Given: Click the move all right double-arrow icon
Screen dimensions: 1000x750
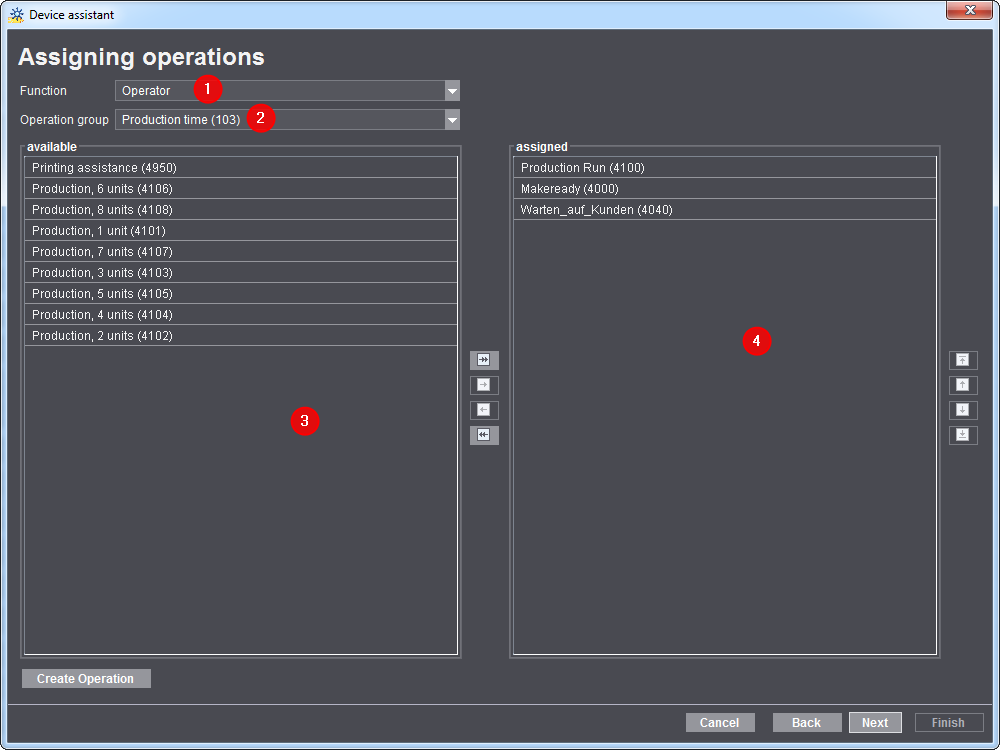Looking at the screenshot, I should 484,360.
